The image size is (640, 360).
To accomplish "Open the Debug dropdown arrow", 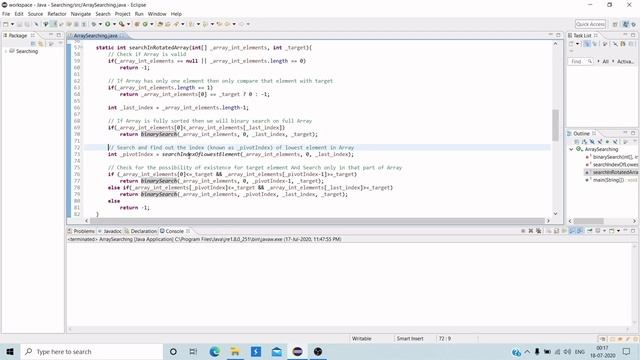I will [100, 24].
